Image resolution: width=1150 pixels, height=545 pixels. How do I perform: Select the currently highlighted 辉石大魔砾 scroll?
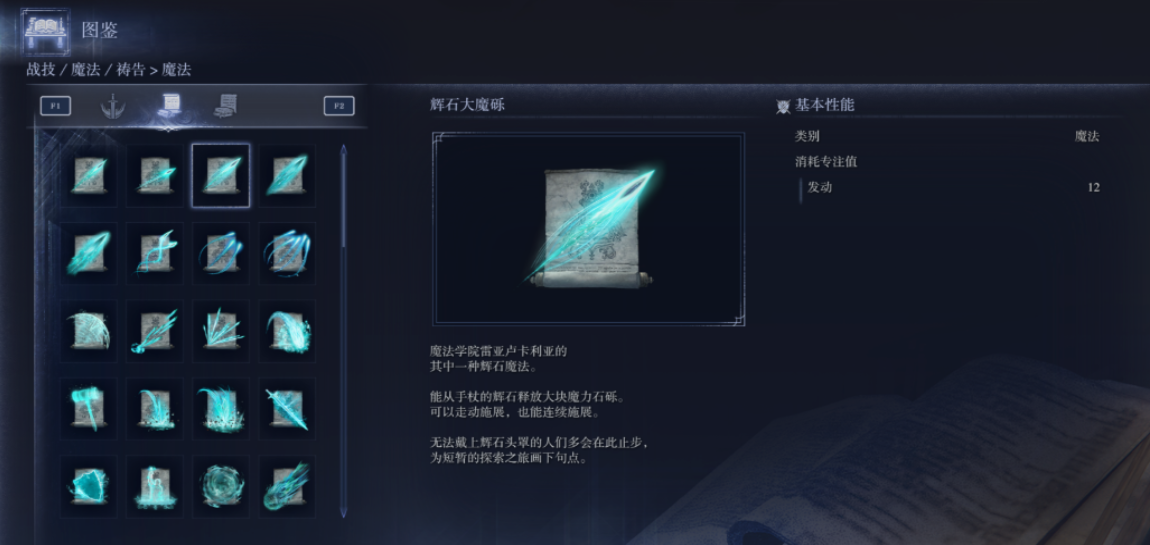coord(221,175)
